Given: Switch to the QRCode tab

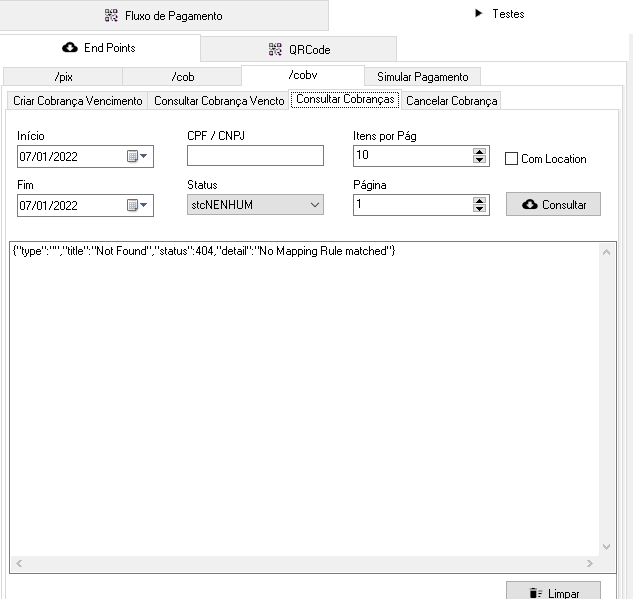Looking at the screenshot, I should coord(299,50).
